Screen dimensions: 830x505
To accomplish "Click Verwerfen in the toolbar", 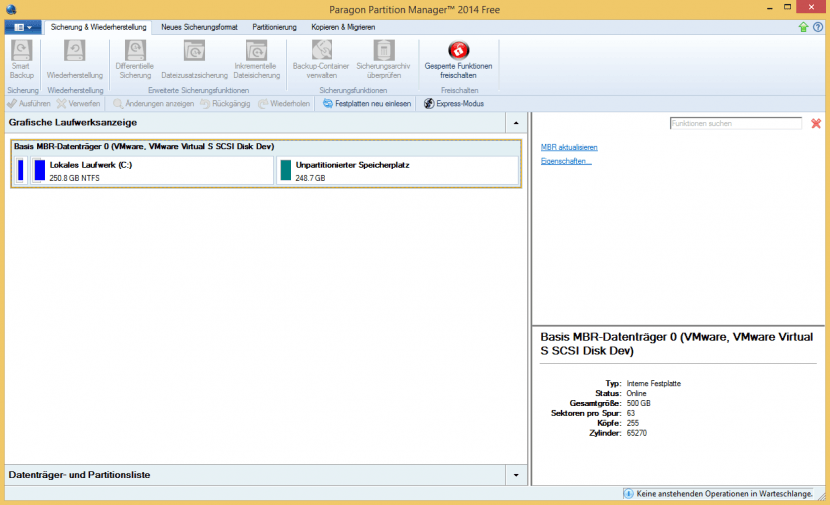I will (x=78, y=104).
